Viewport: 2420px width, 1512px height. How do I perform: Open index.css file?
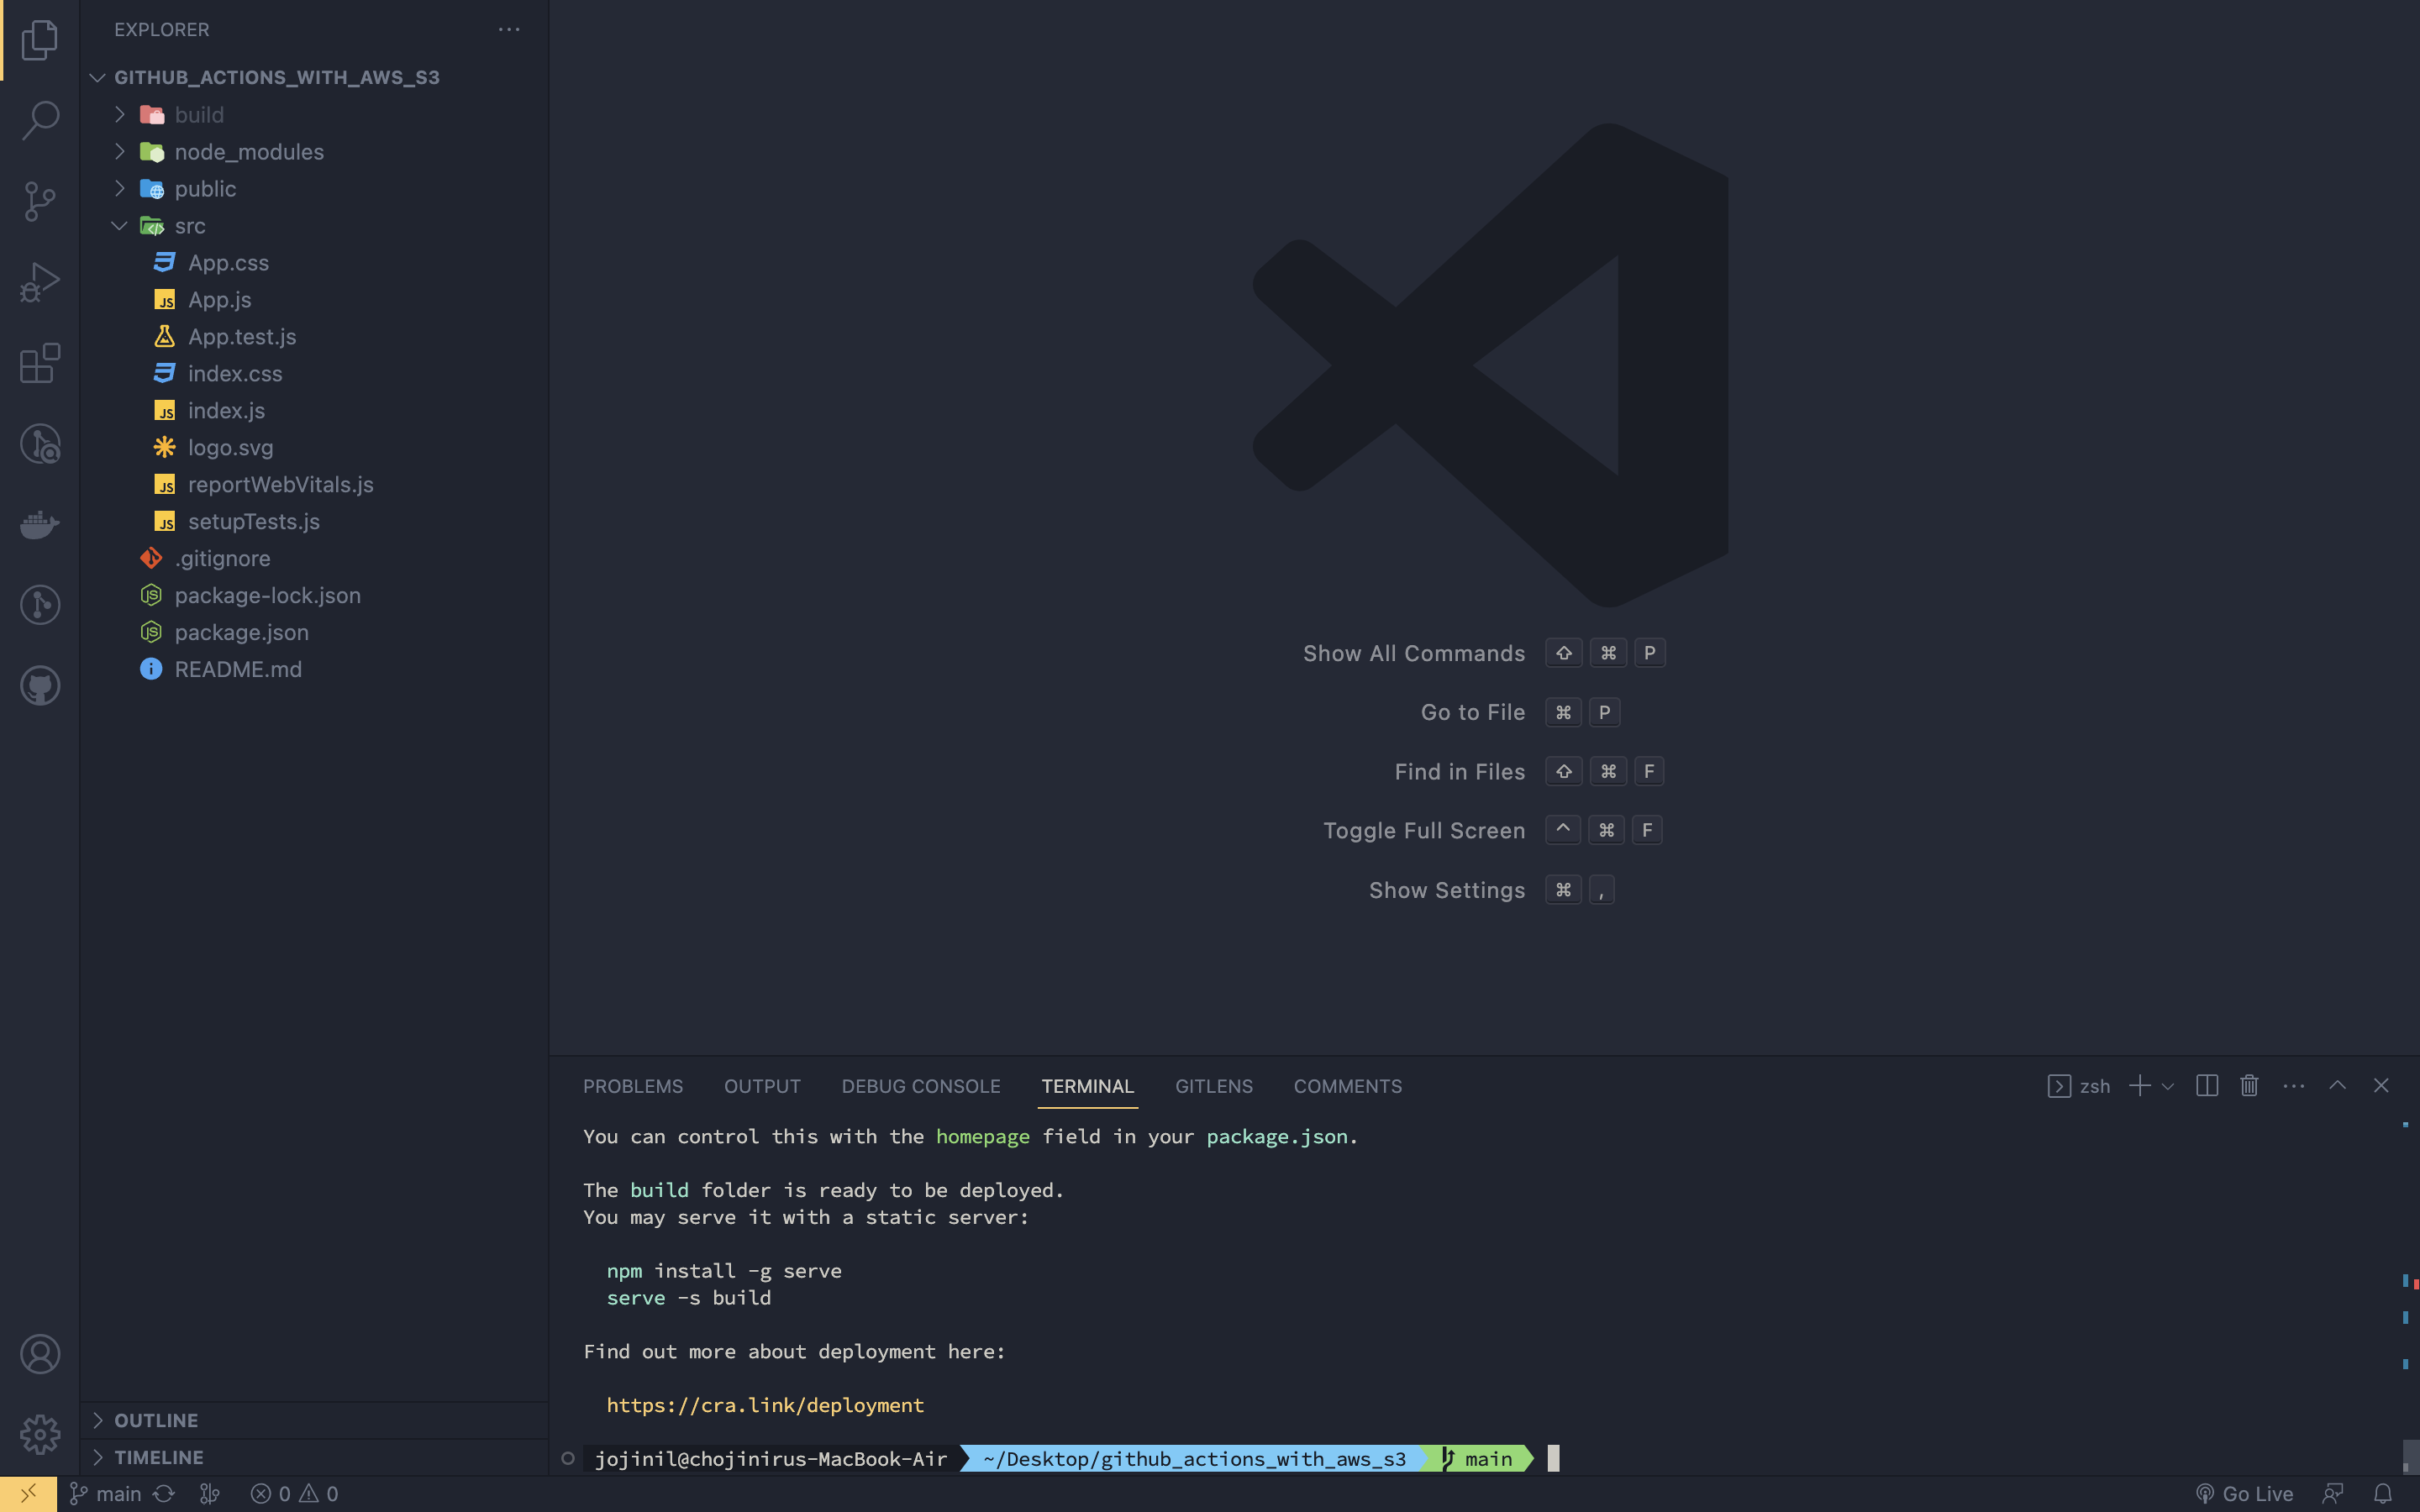tap(314, 374)
